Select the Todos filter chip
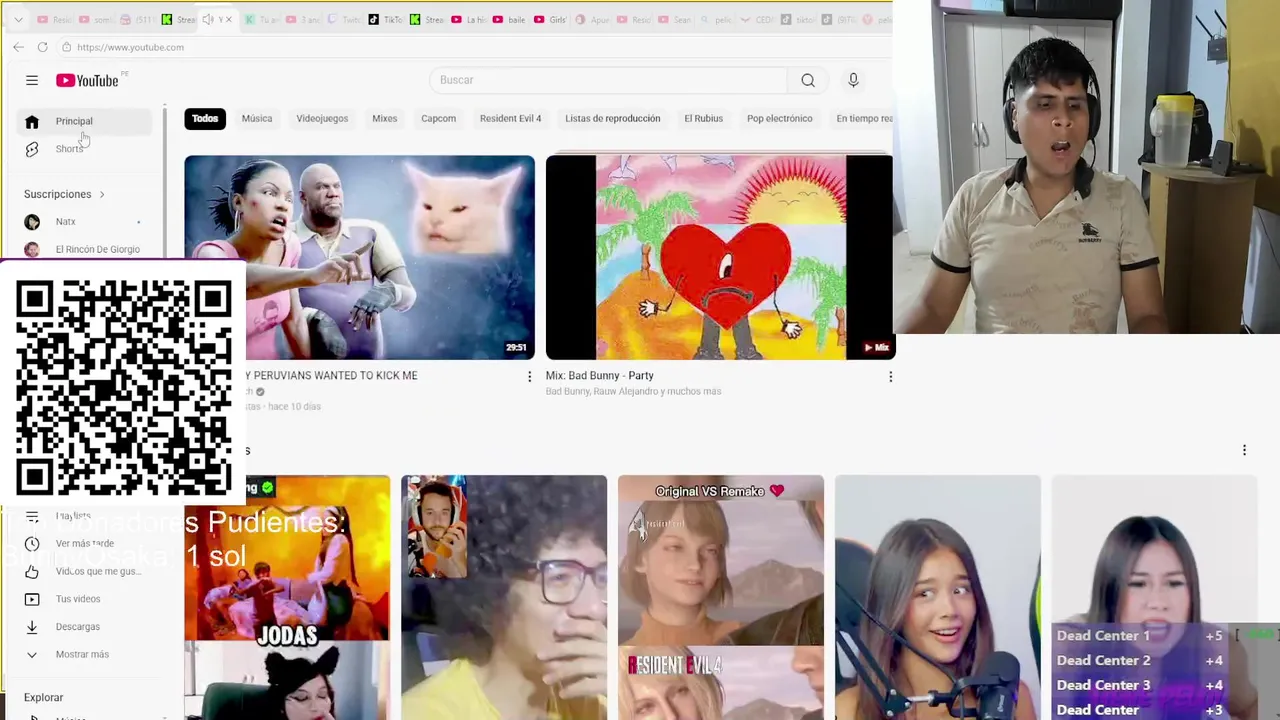1280x720 pixels. click(x=205, y=118)
